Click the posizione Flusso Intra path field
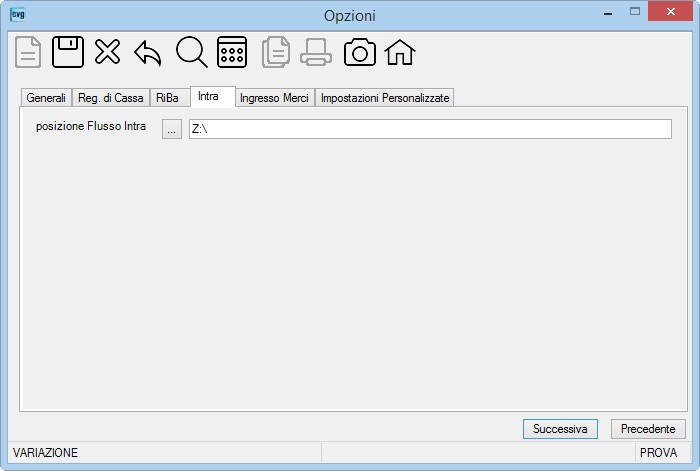700x471 pixels. [x=430, y=129]
